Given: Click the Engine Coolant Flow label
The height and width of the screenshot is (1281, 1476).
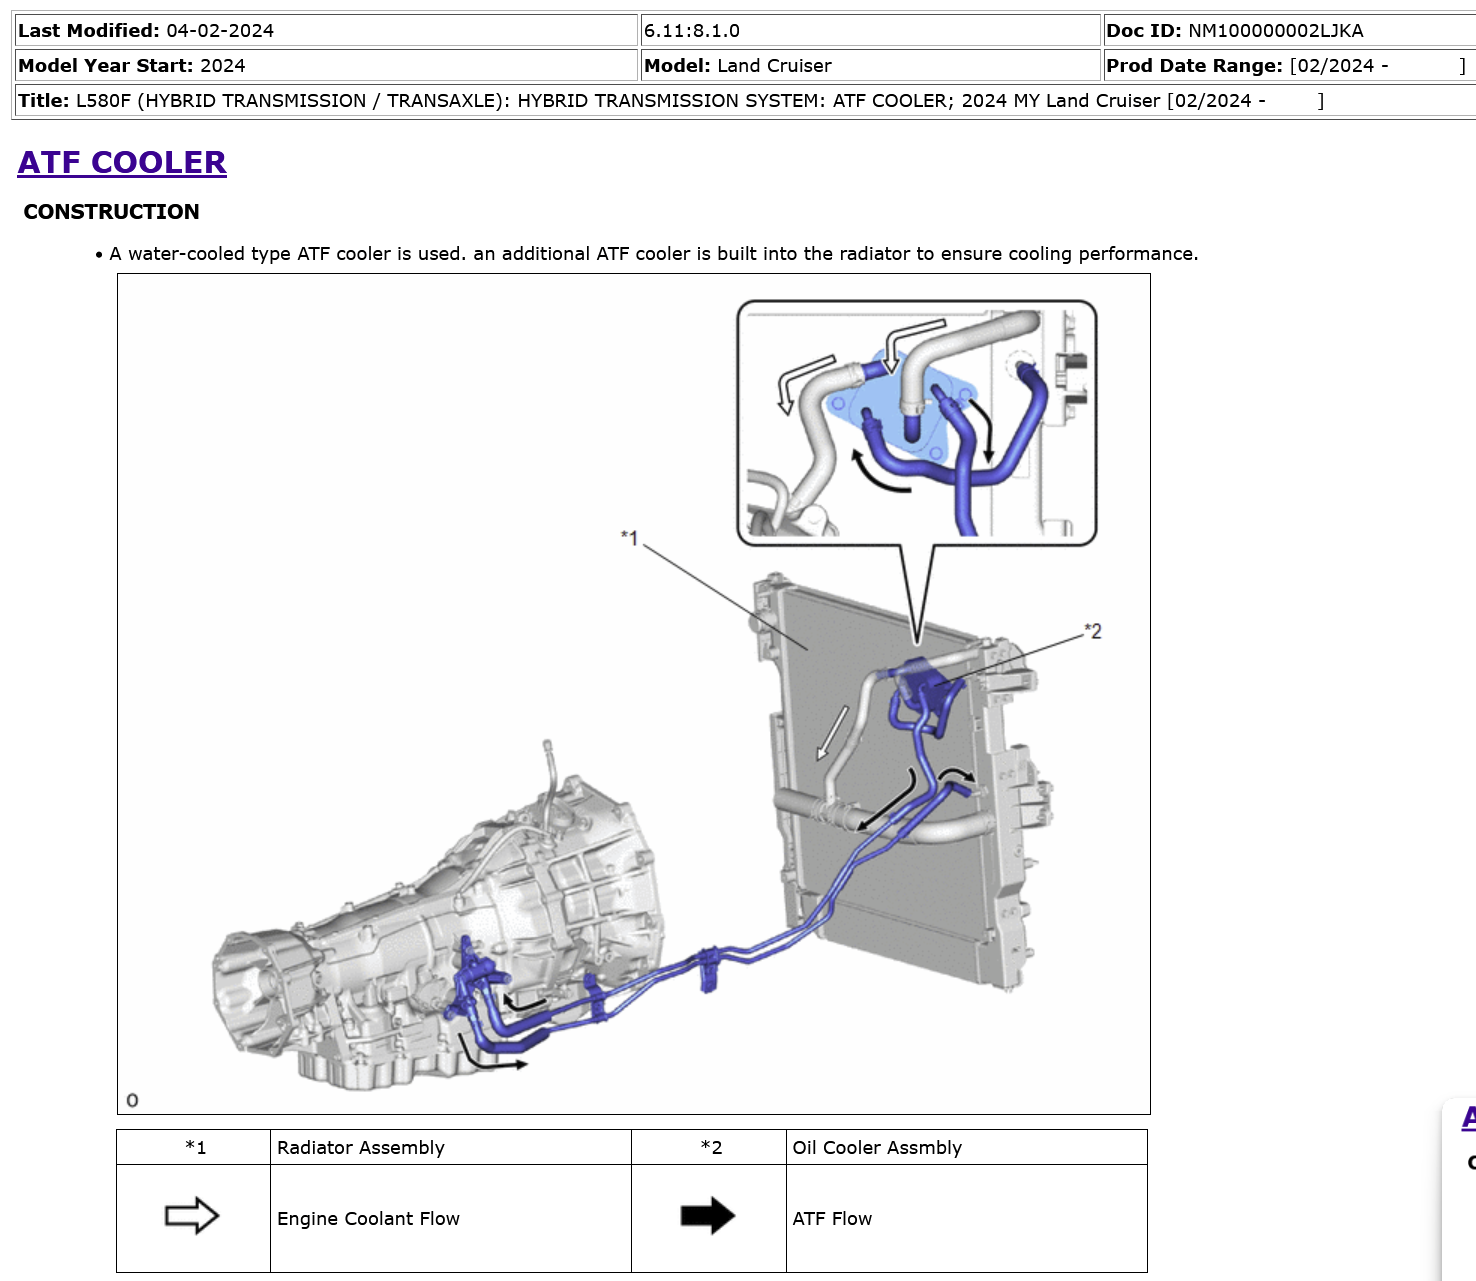Looking at the screenshot, I should point(368,1219).
